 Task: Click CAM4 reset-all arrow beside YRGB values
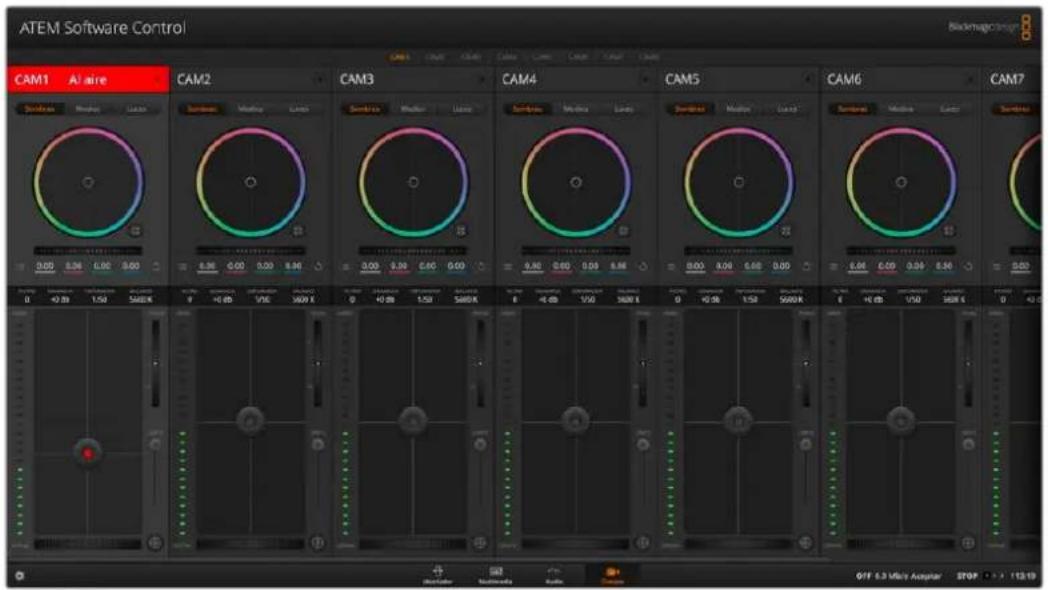tap(644, 267)
